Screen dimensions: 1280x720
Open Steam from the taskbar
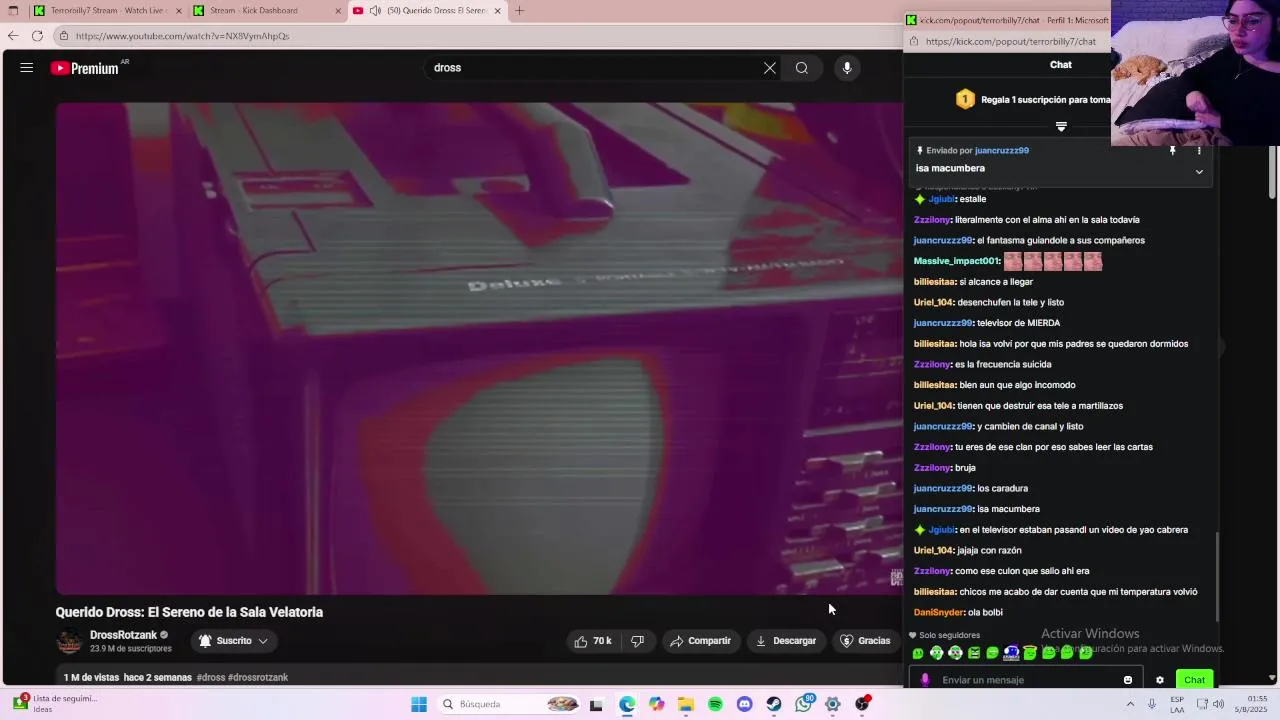click(774, 704)
